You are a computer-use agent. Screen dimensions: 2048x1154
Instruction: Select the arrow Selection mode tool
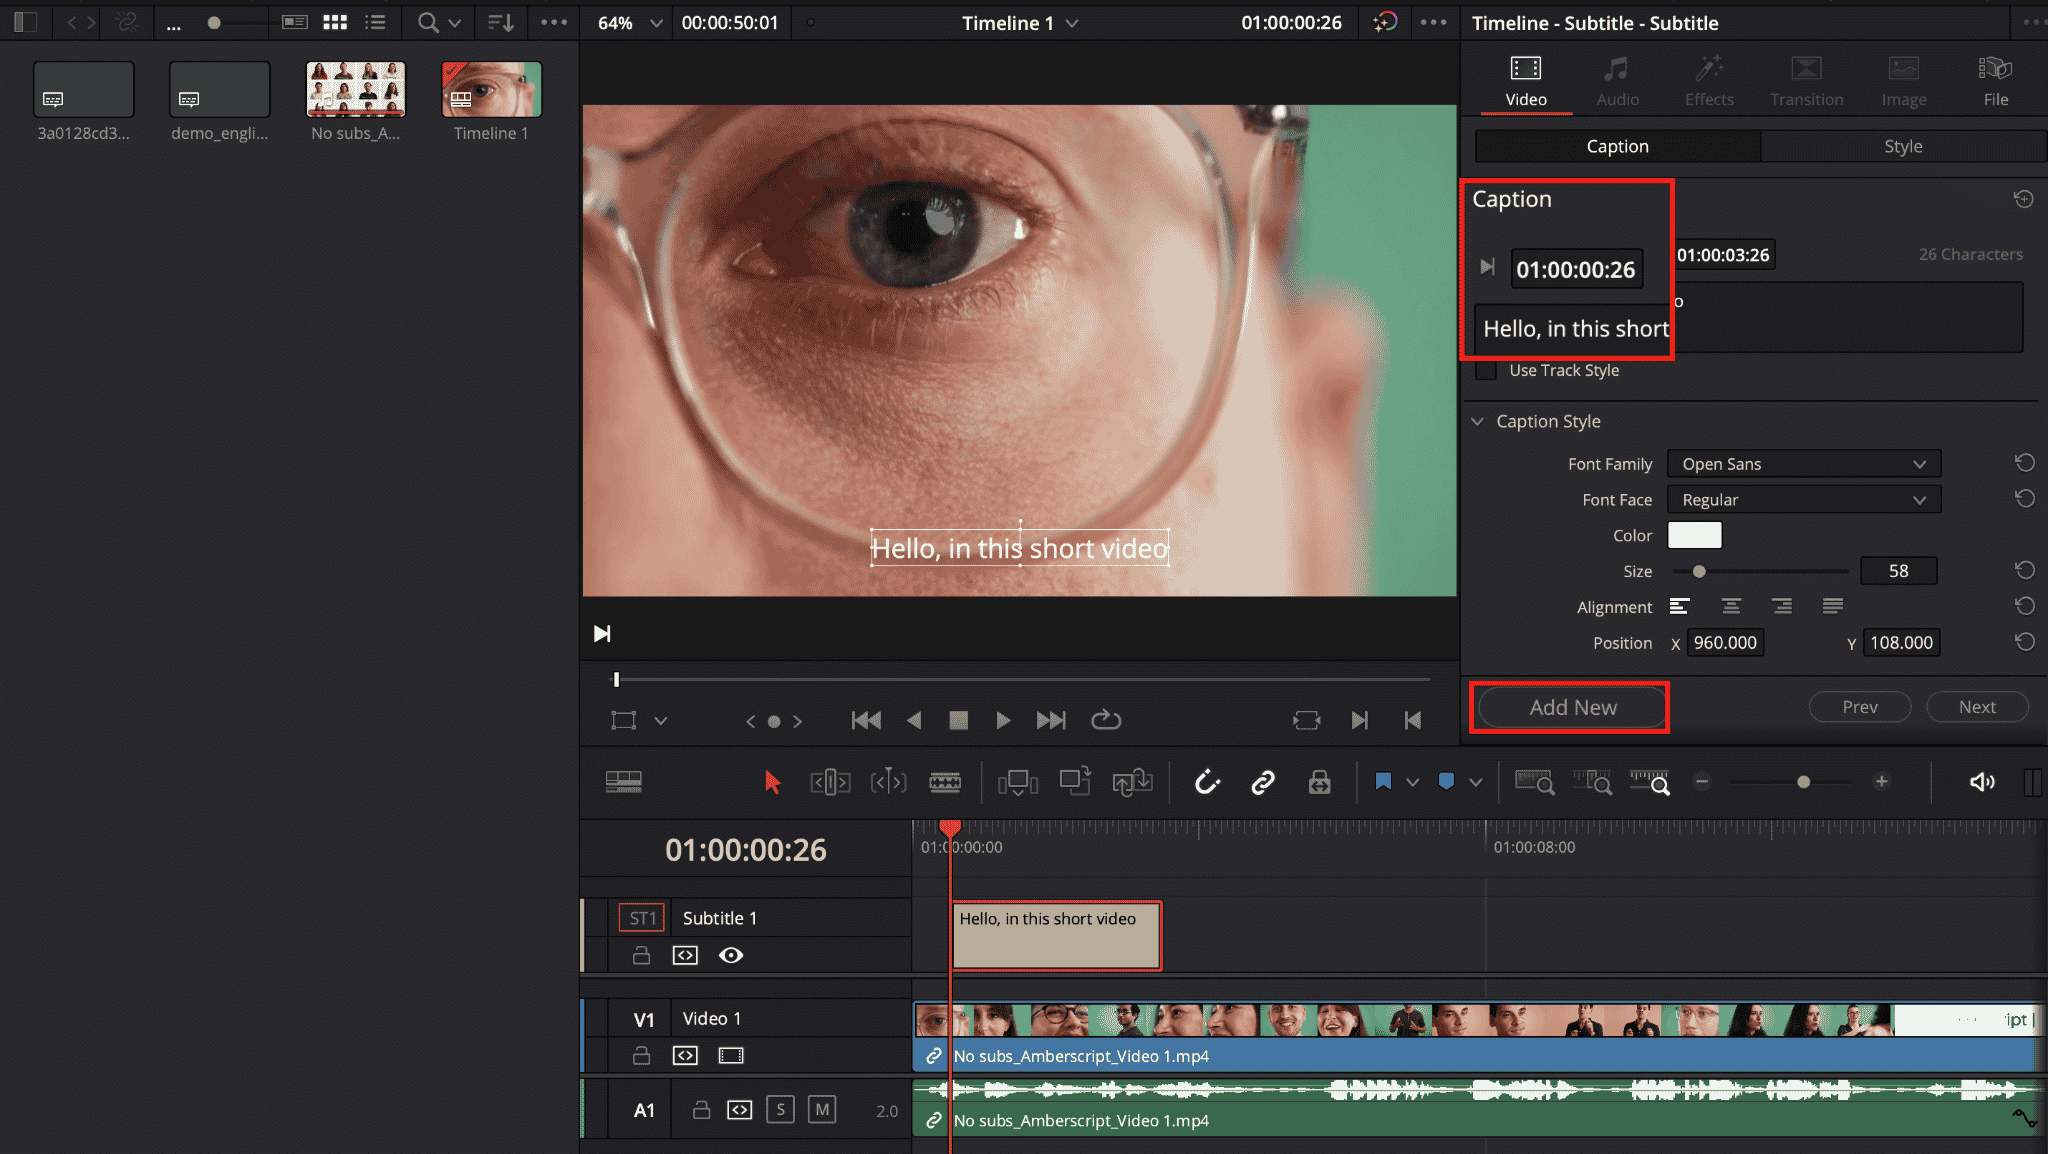772,782
